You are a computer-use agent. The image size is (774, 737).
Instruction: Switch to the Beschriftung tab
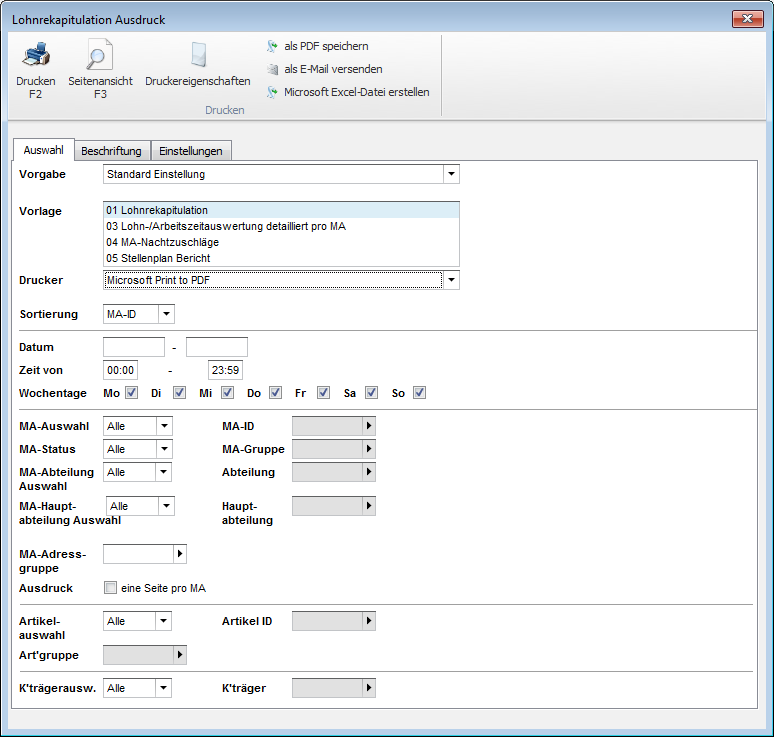[111, 151]
